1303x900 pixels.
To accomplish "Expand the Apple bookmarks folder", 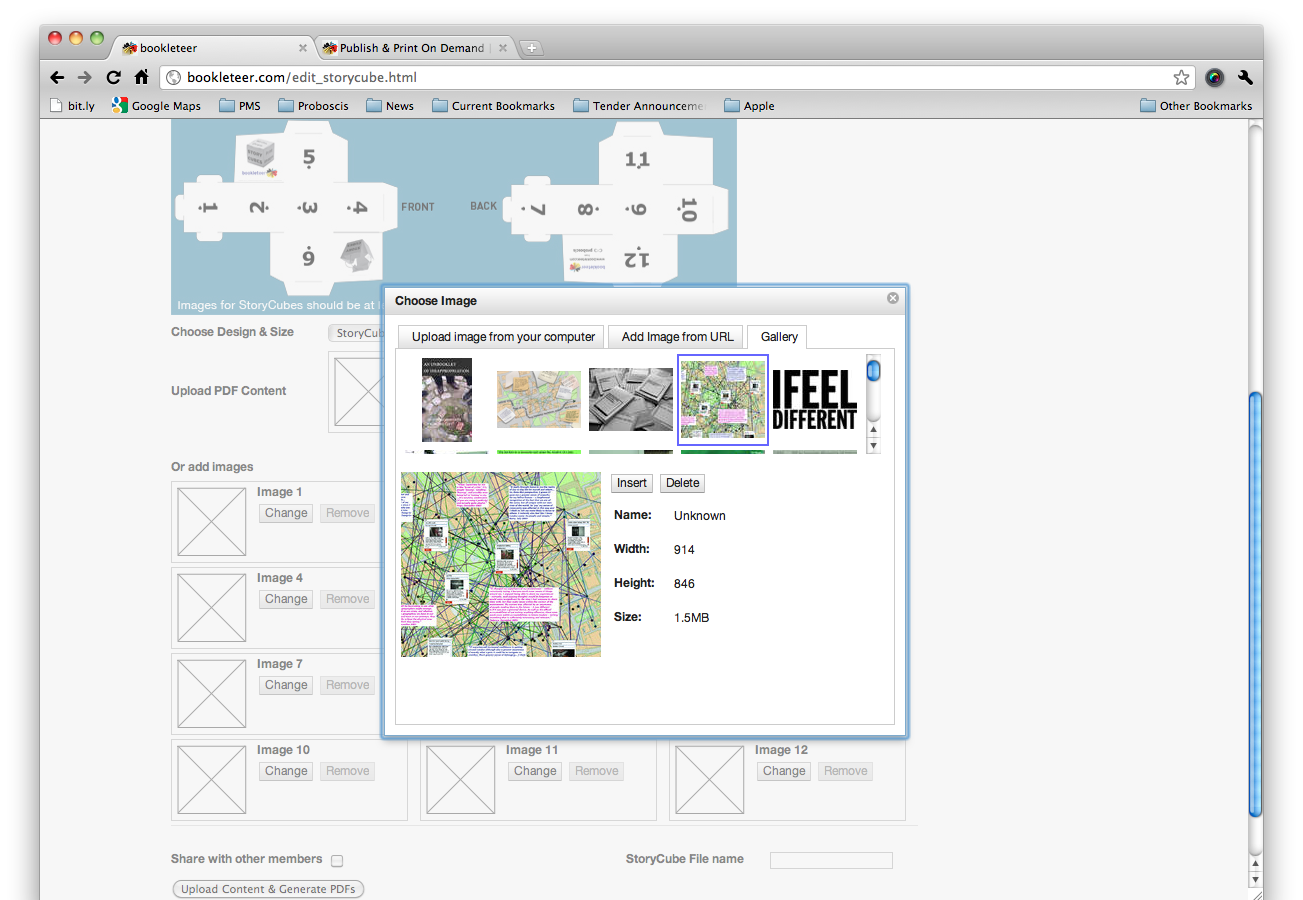I will (749, 106).
